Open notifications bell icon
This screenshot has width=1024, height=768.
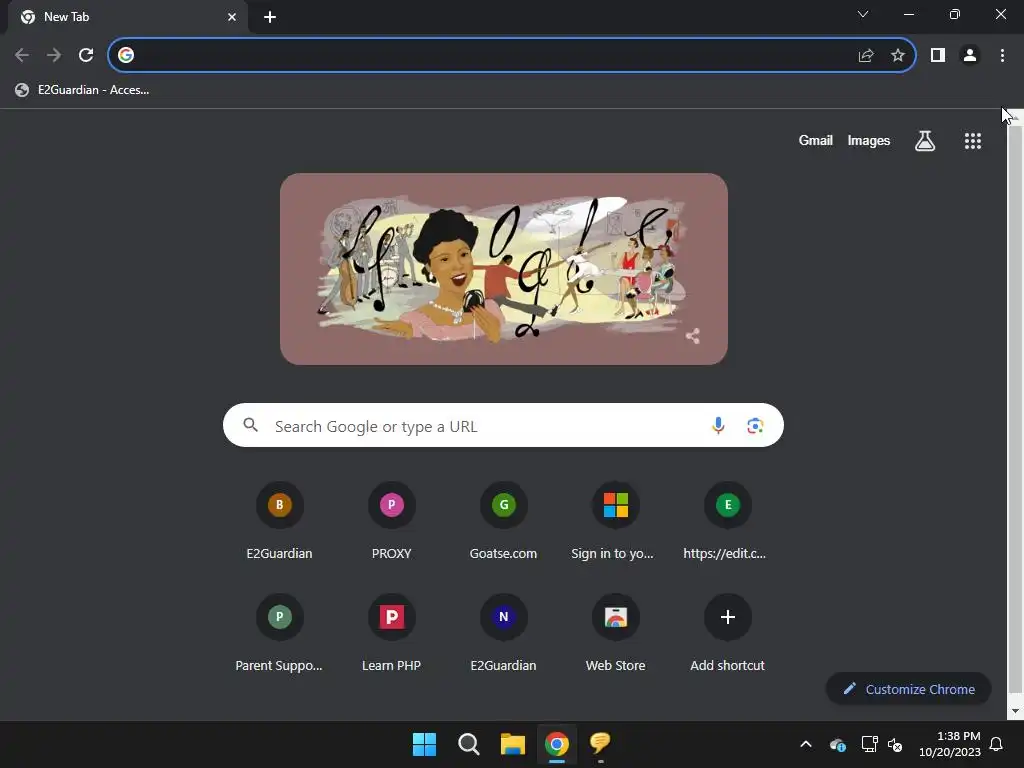997,744
